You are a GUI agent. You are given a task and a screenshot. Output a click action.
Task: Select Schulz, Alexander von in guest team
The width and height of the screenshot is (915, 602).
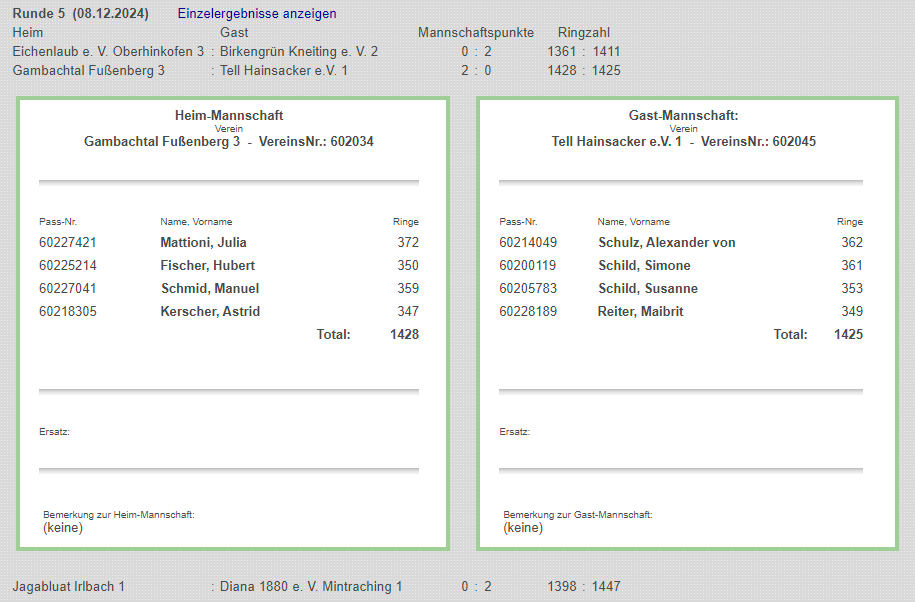(666, 242)
